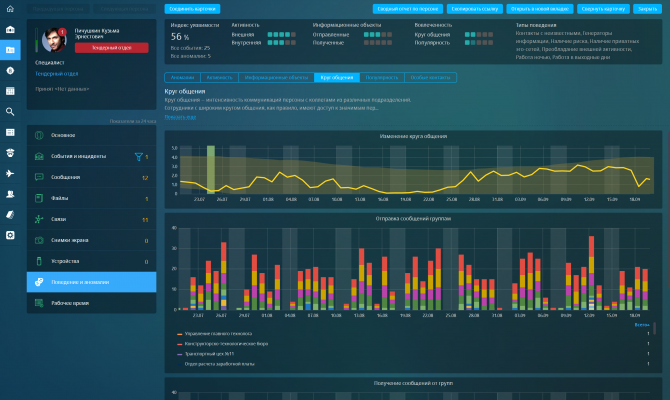
Task: Switch to the Популярность tab
Action: pos(382,77)
